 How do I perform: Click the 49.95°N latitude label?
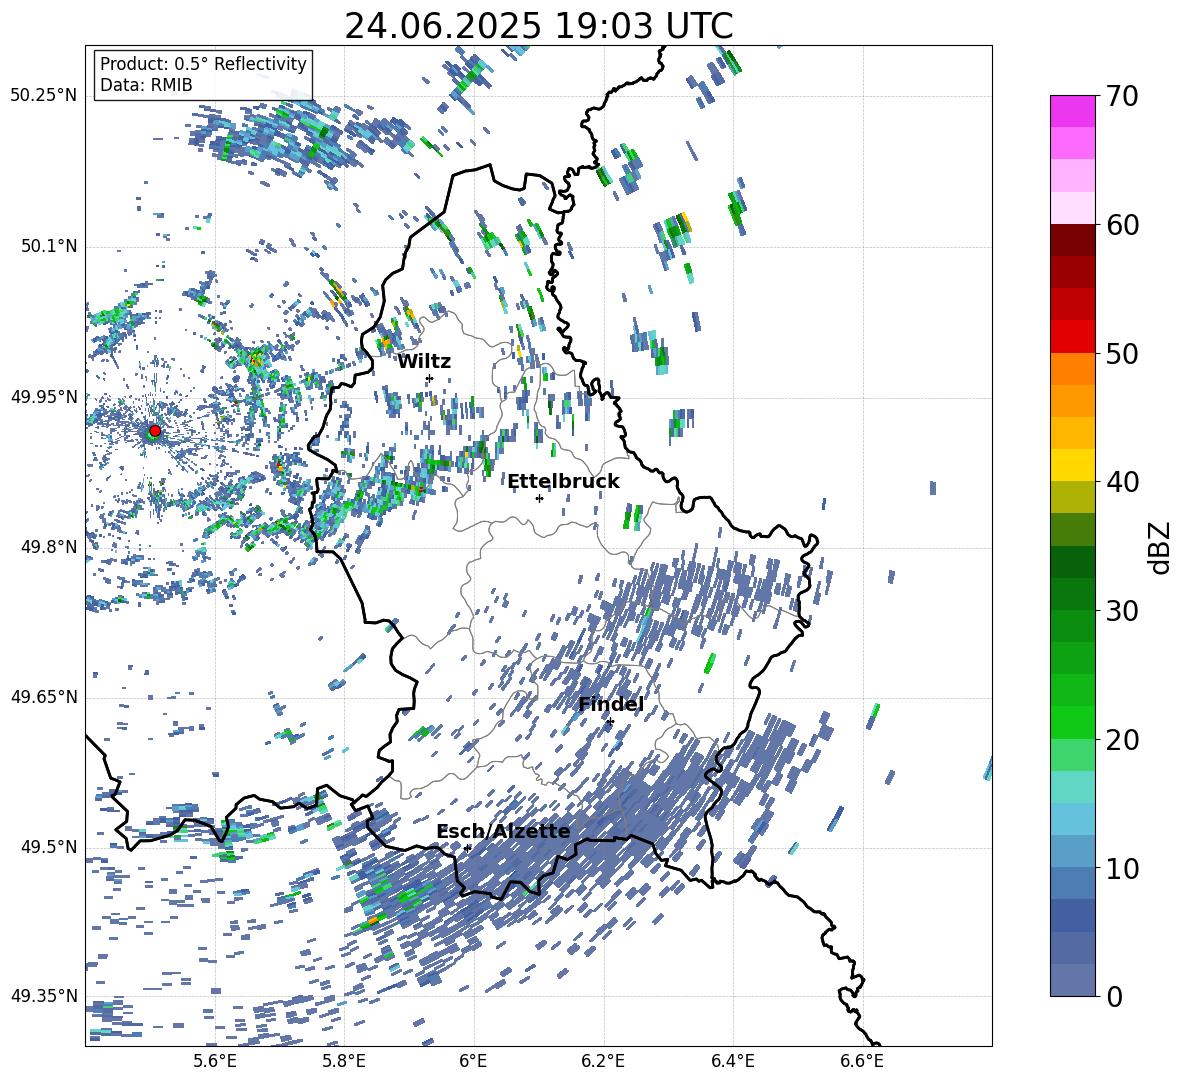click(x=44, y=396)
